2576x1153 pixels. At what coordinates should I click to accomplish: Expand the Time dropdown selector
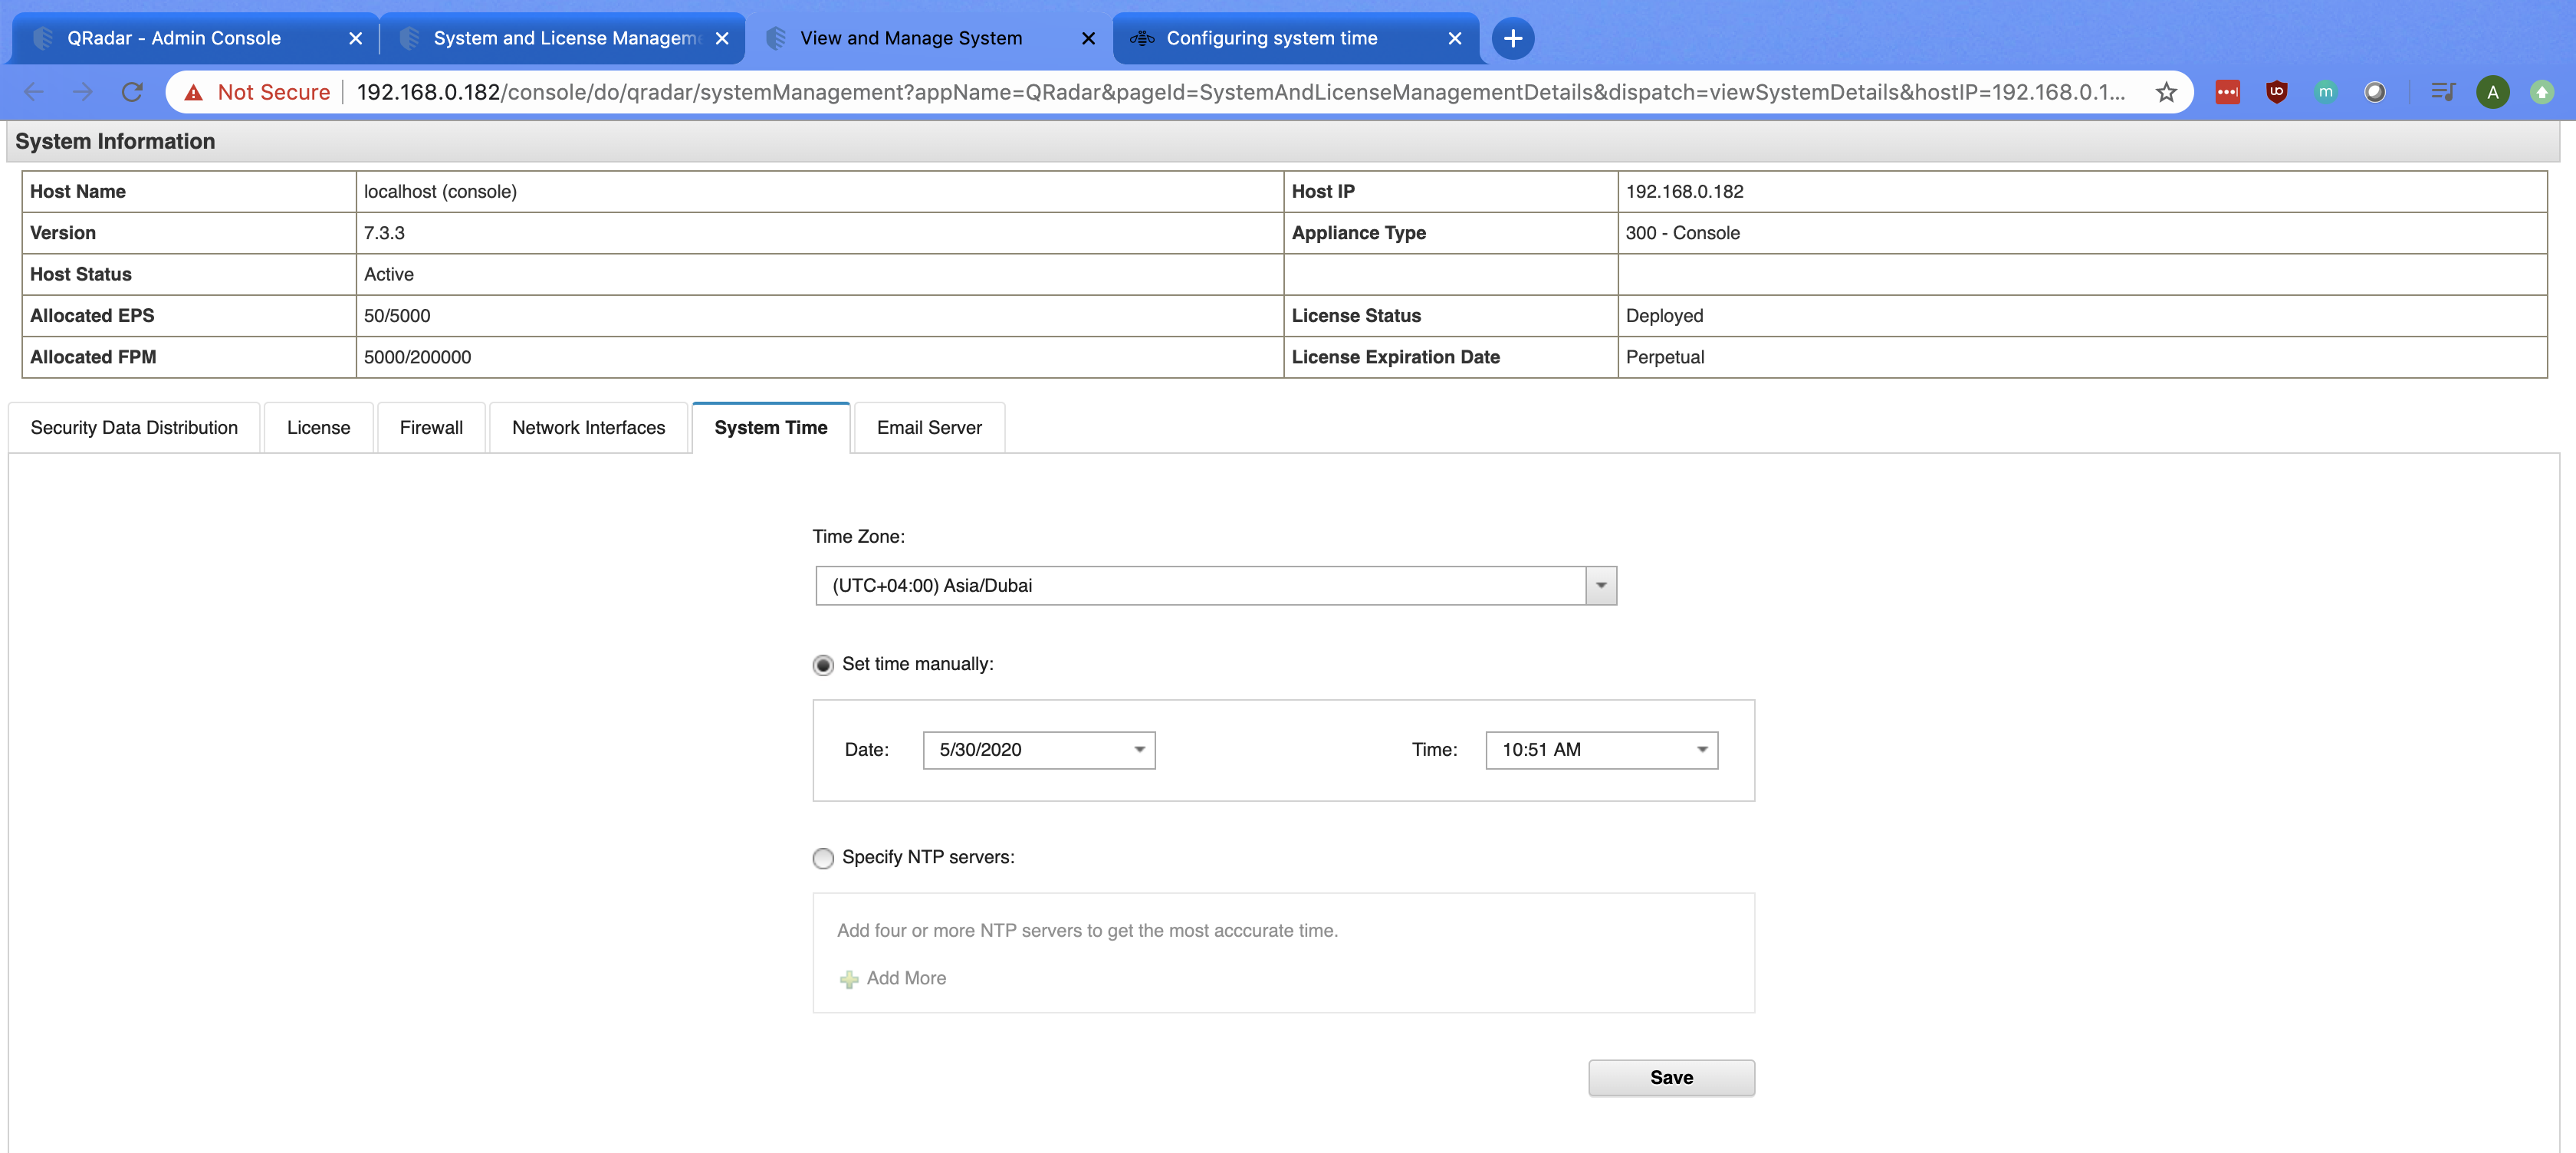coord(1702,747)
